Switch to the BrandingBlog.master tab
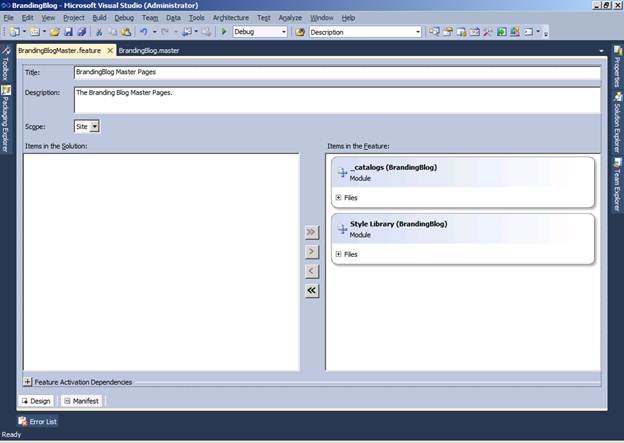This screenshot has width=624, height=443. tap(149, 51)
